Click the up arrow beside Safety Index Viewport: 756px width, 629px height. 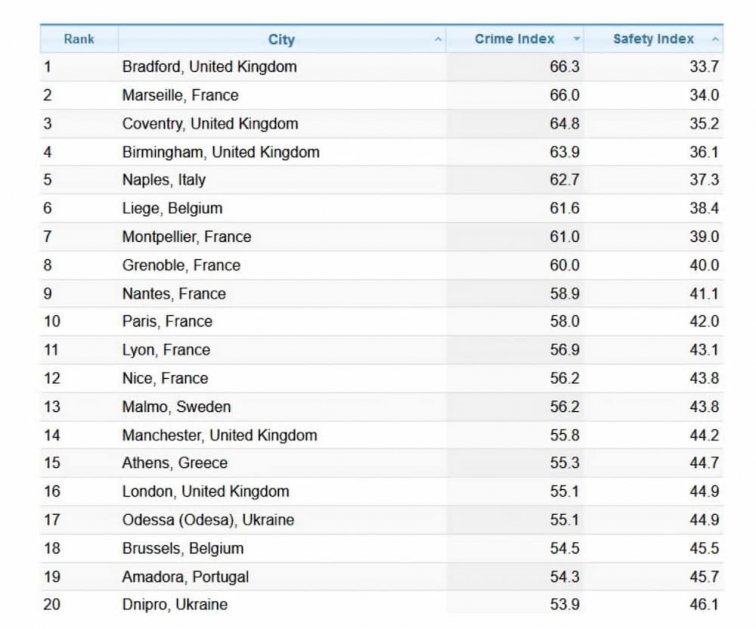pyautogui.click(x=714, y=40)
